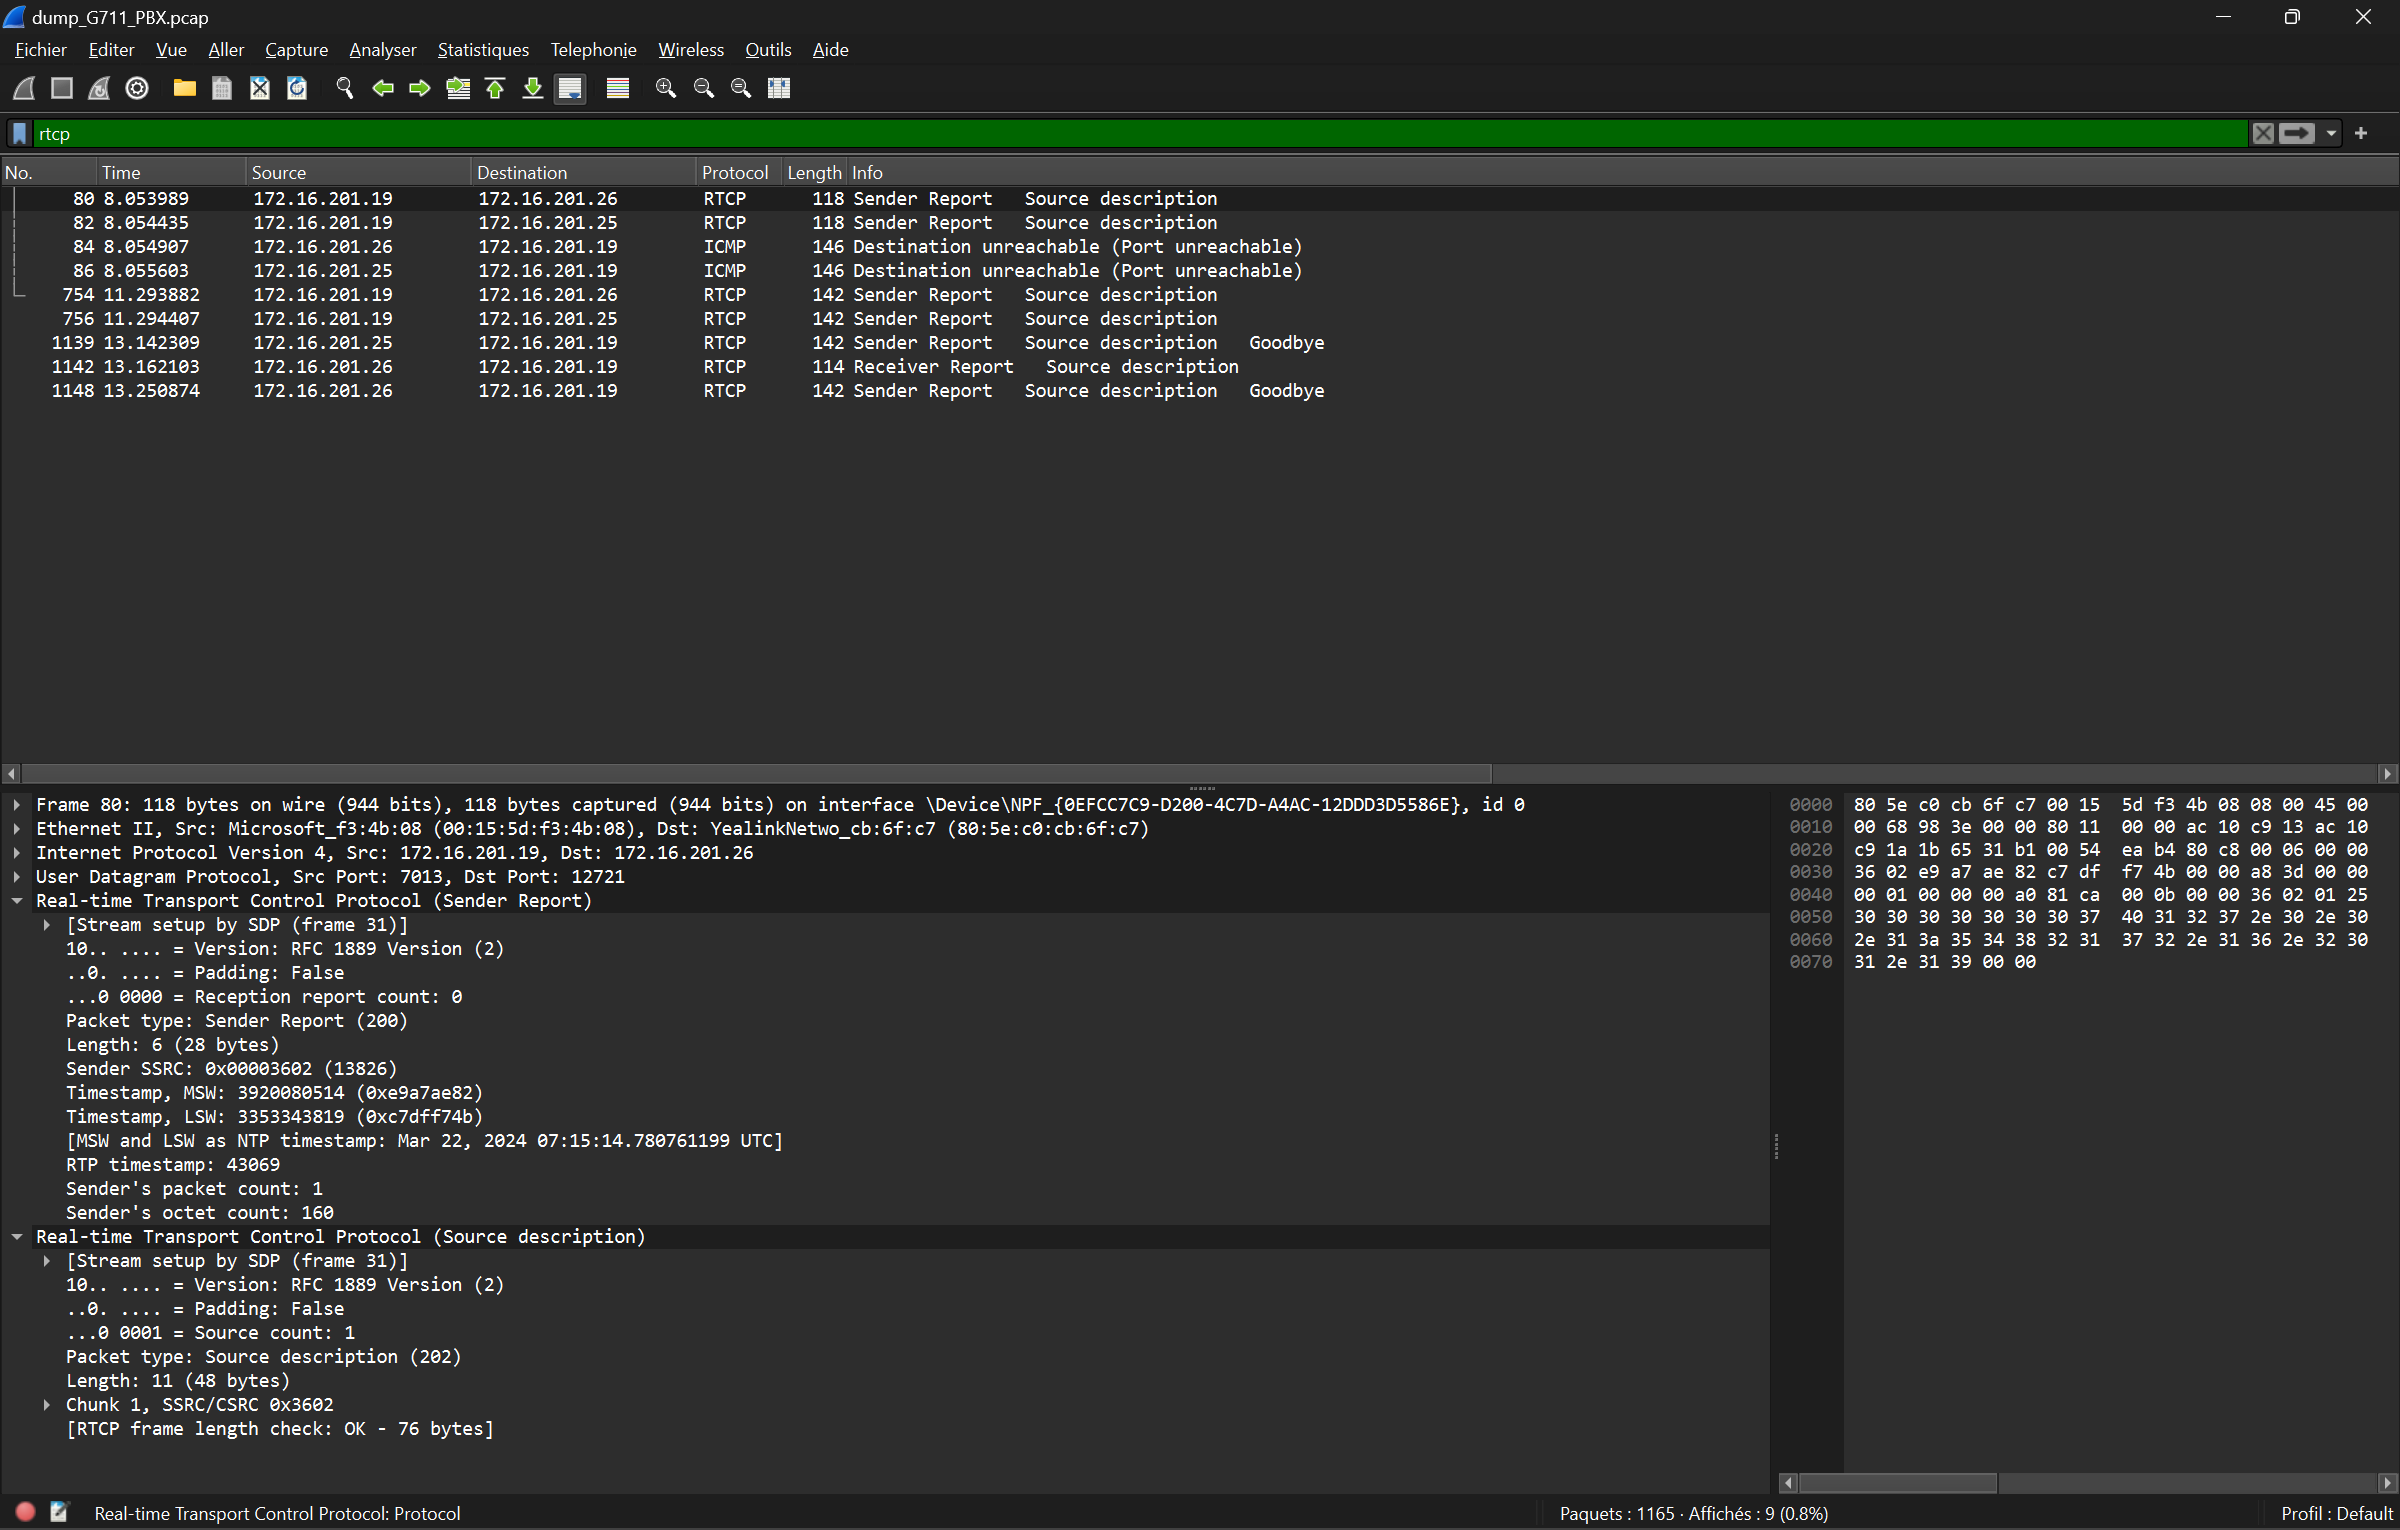Toggle packet list colorization
Screen dimensions: 2400x1530
pos(618,88)
